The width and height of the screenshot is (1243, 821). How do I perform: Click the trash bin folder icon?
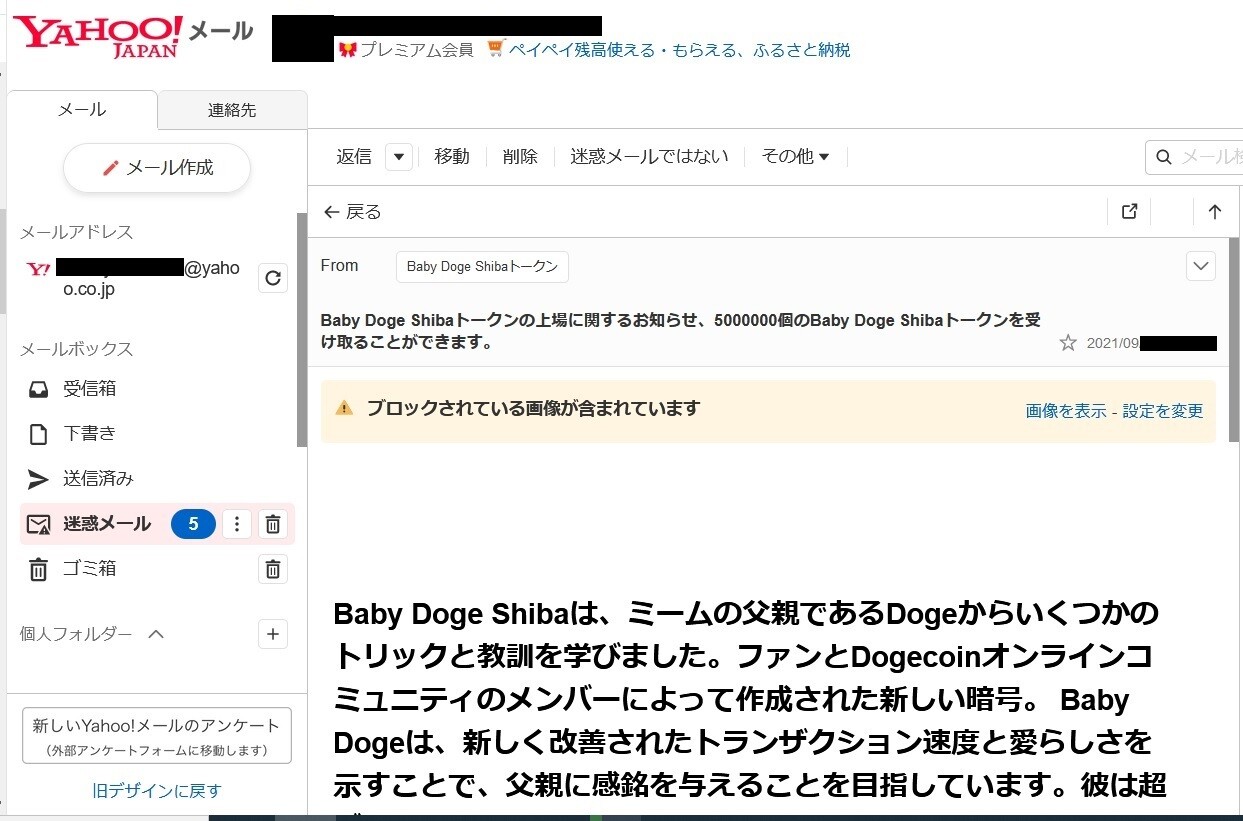(38, 570)
